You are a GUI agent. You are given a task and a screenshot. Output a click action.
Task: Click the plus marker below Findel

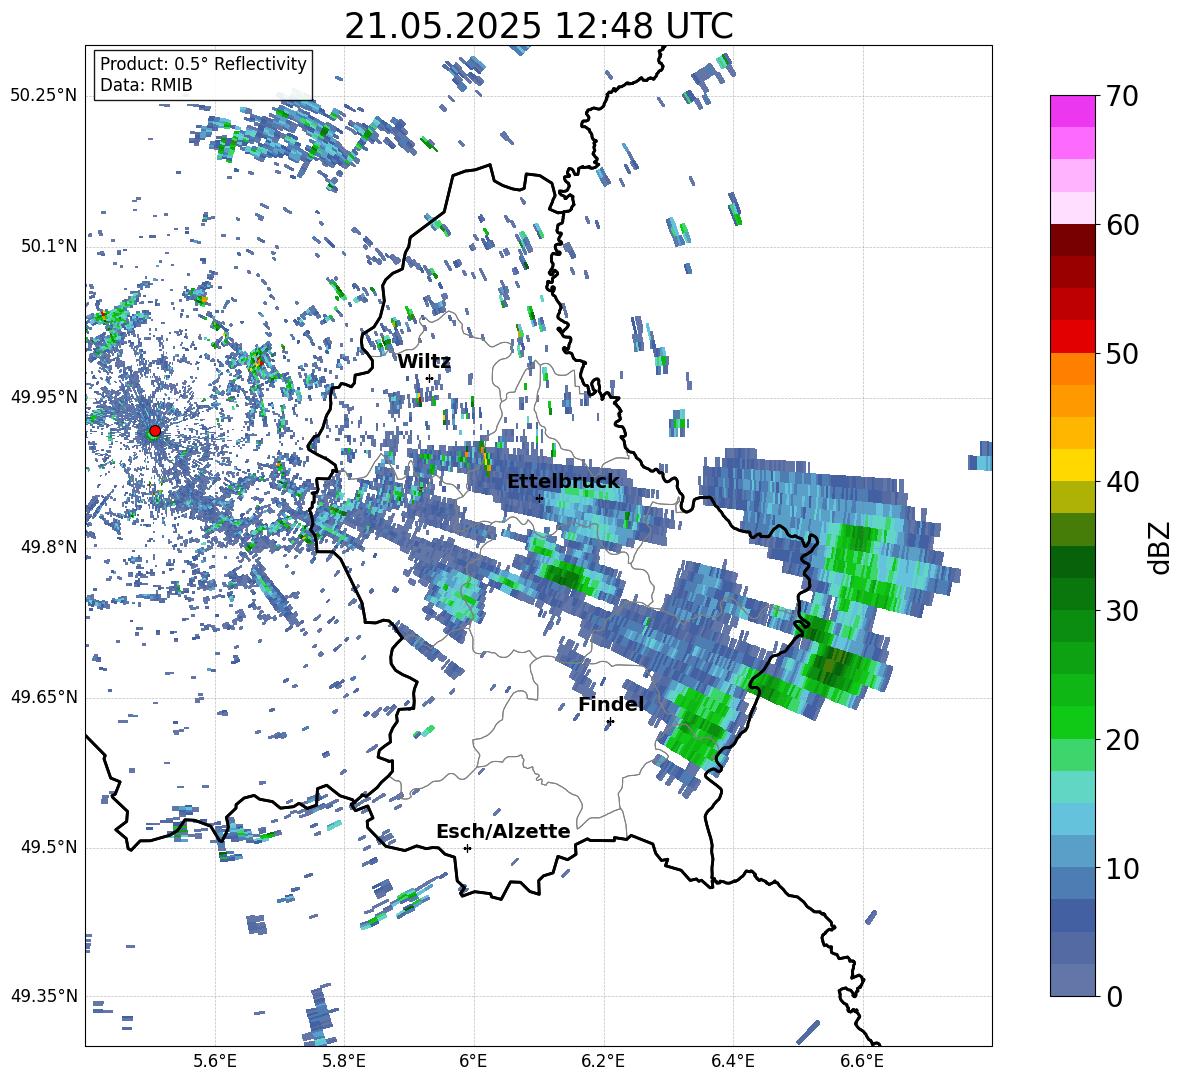click(610, 722)
